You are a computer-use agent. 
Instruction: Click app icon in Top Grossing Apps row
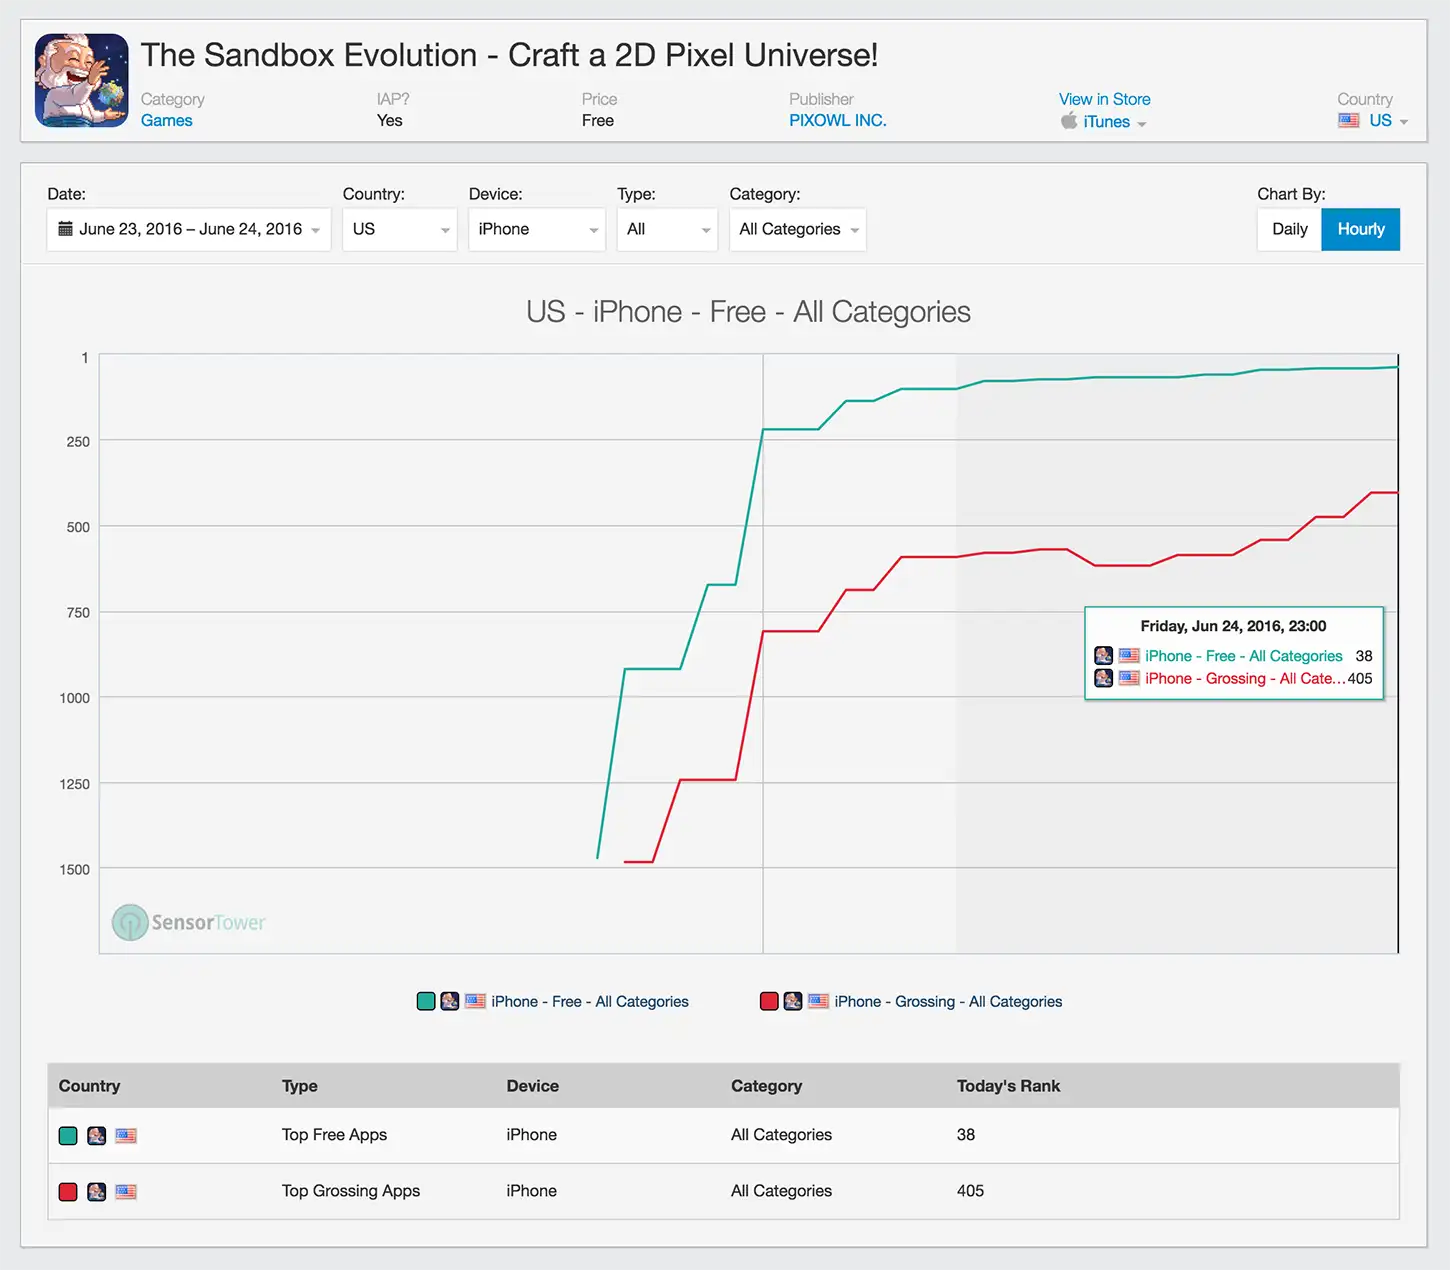click(97, 1191)
